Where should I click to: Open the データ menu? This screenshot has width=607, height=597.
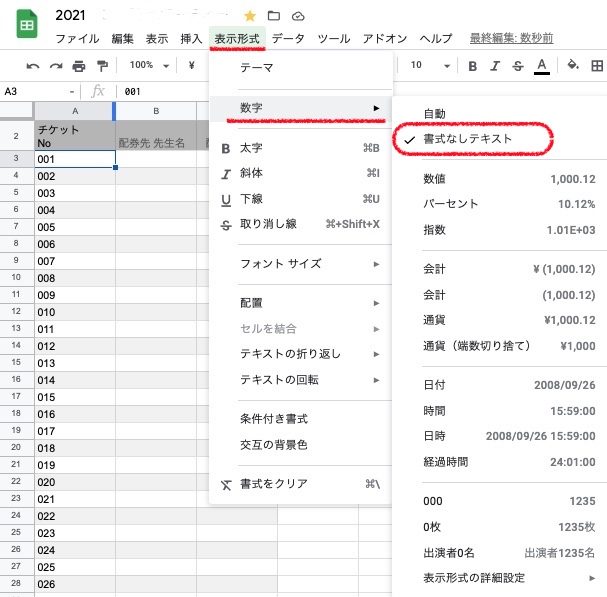coord(288,38)
